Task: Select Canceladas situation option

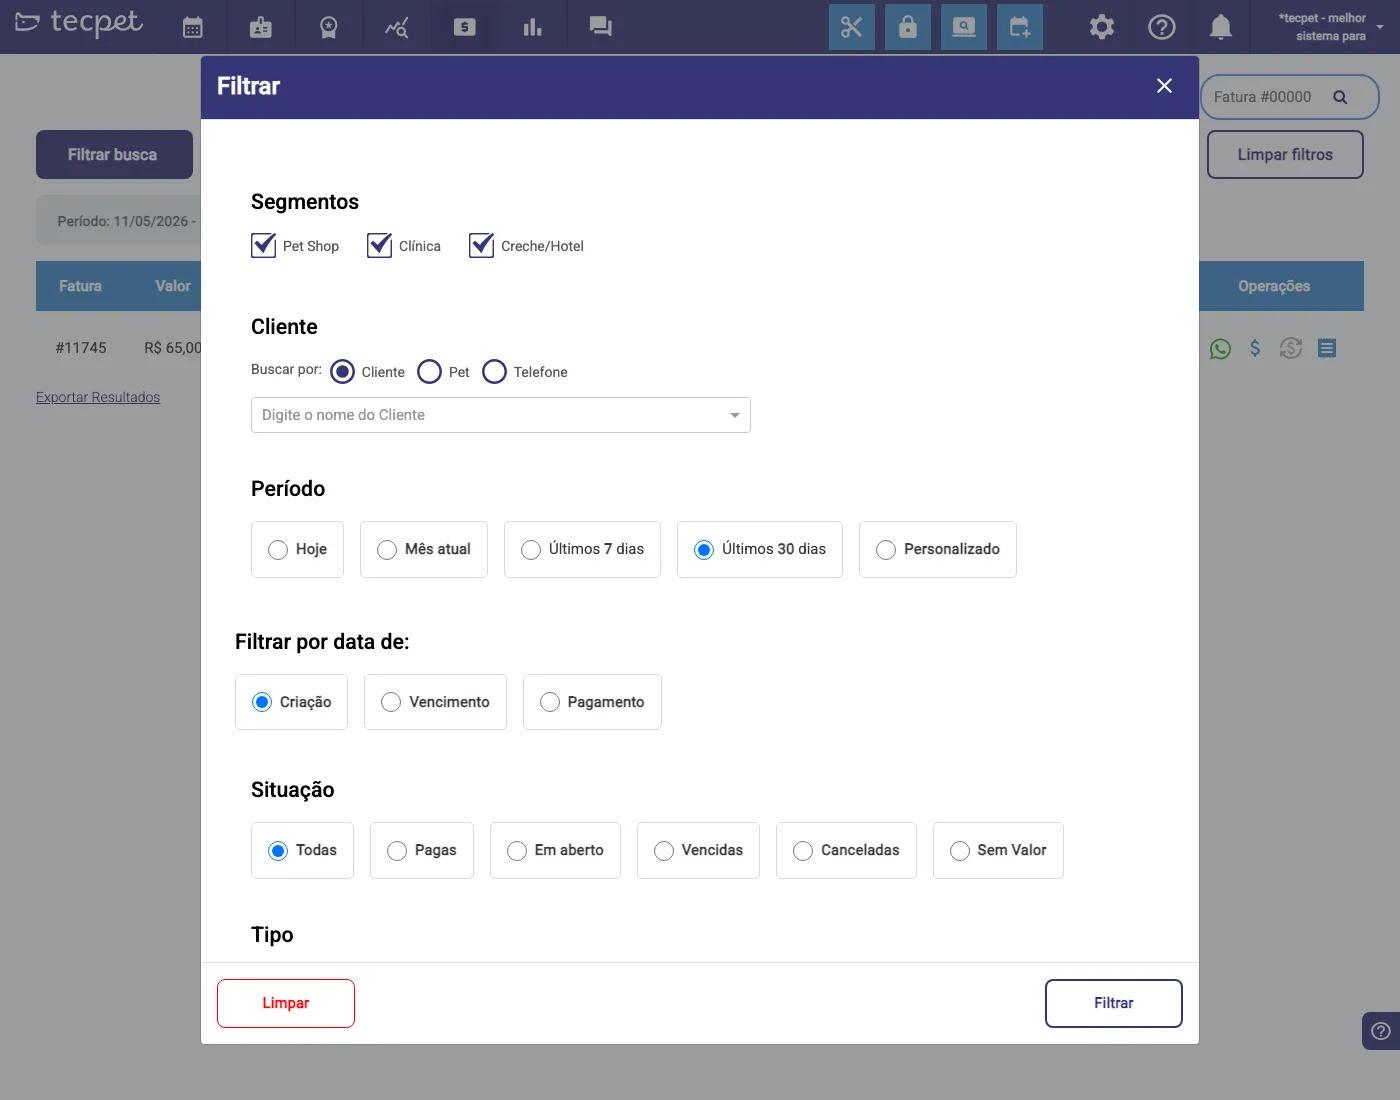Action: click(846, 850)
